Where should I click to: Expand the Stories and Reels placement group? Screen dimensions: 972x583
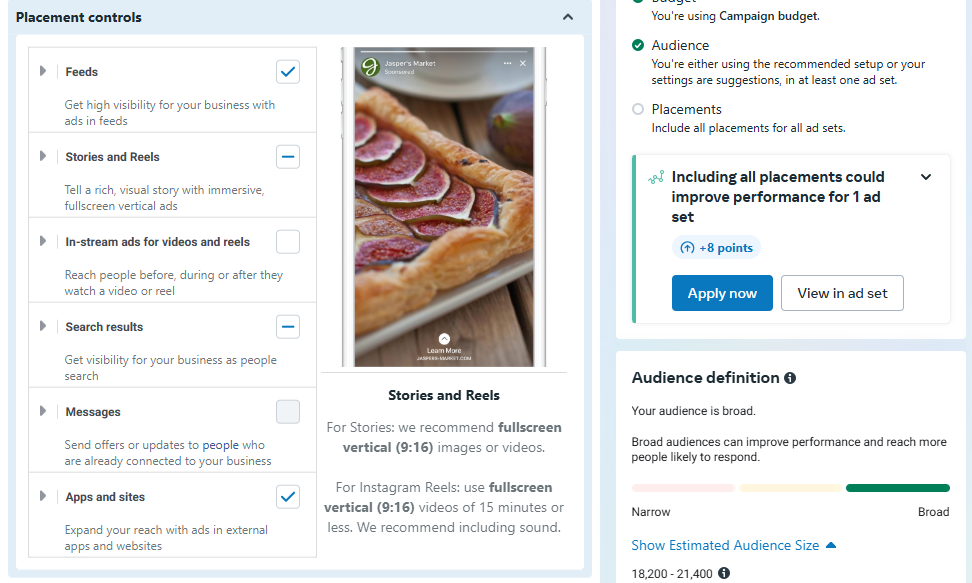click(x=43, y=156)
